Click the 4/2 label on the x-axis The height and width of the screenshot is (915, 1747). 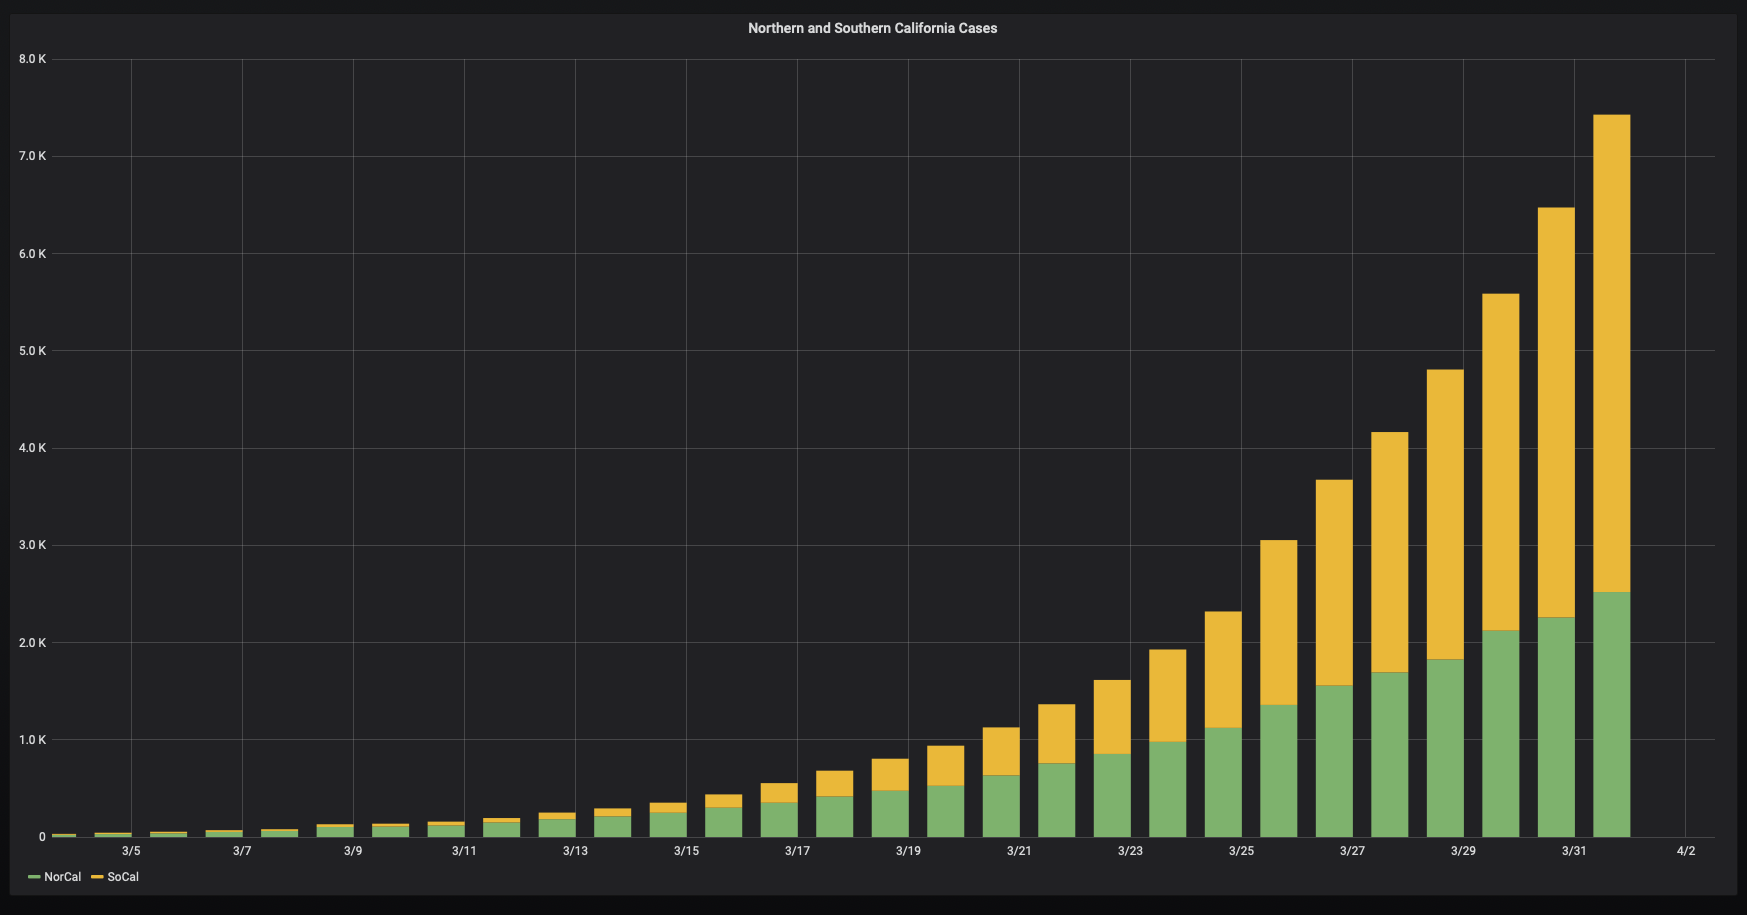[1684, 851]
